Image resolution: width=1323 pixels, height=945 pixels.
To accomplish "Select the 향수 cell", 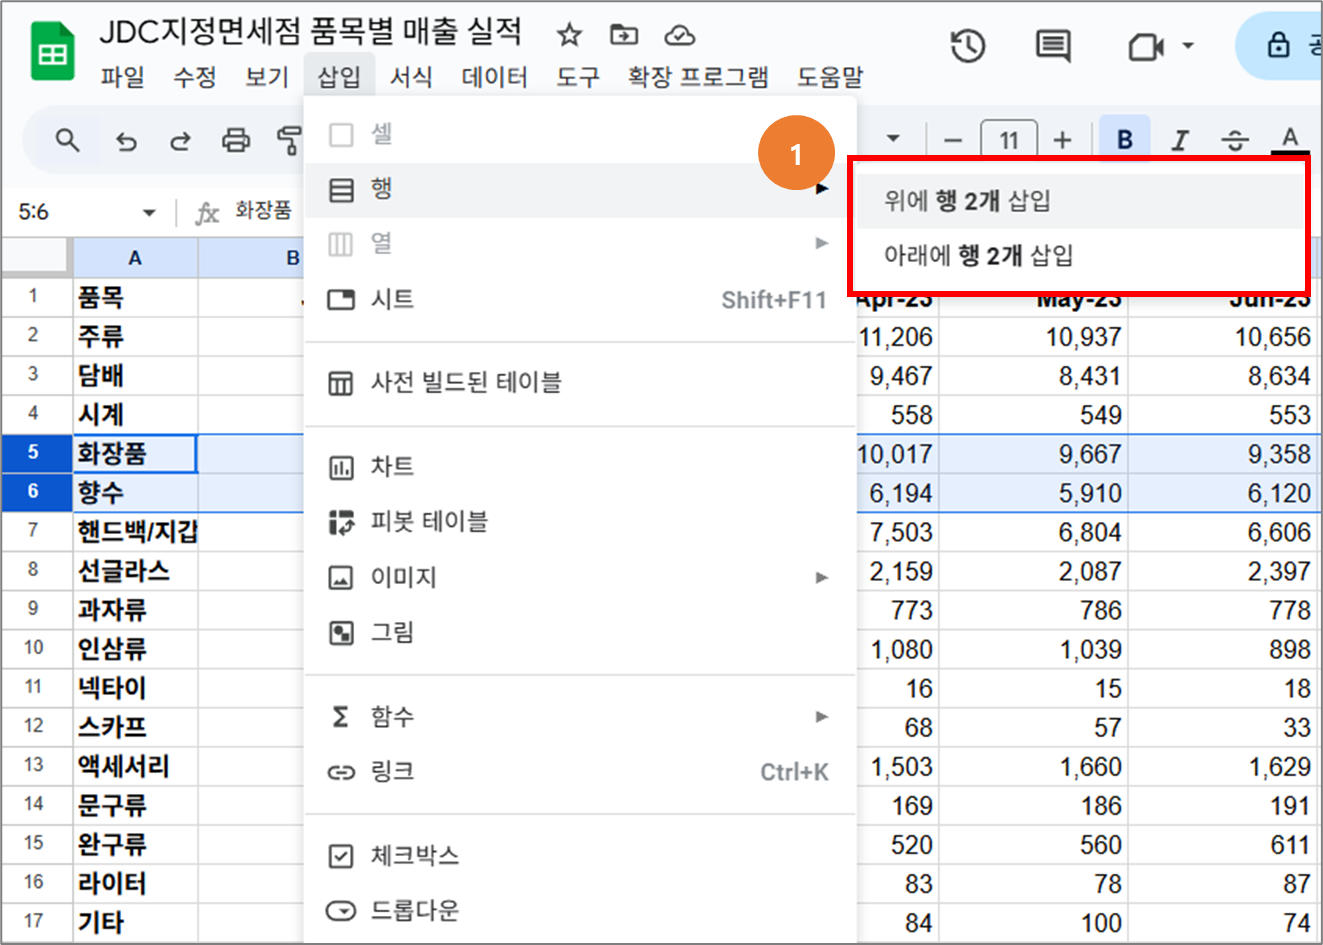I will [x=135, y=493].
